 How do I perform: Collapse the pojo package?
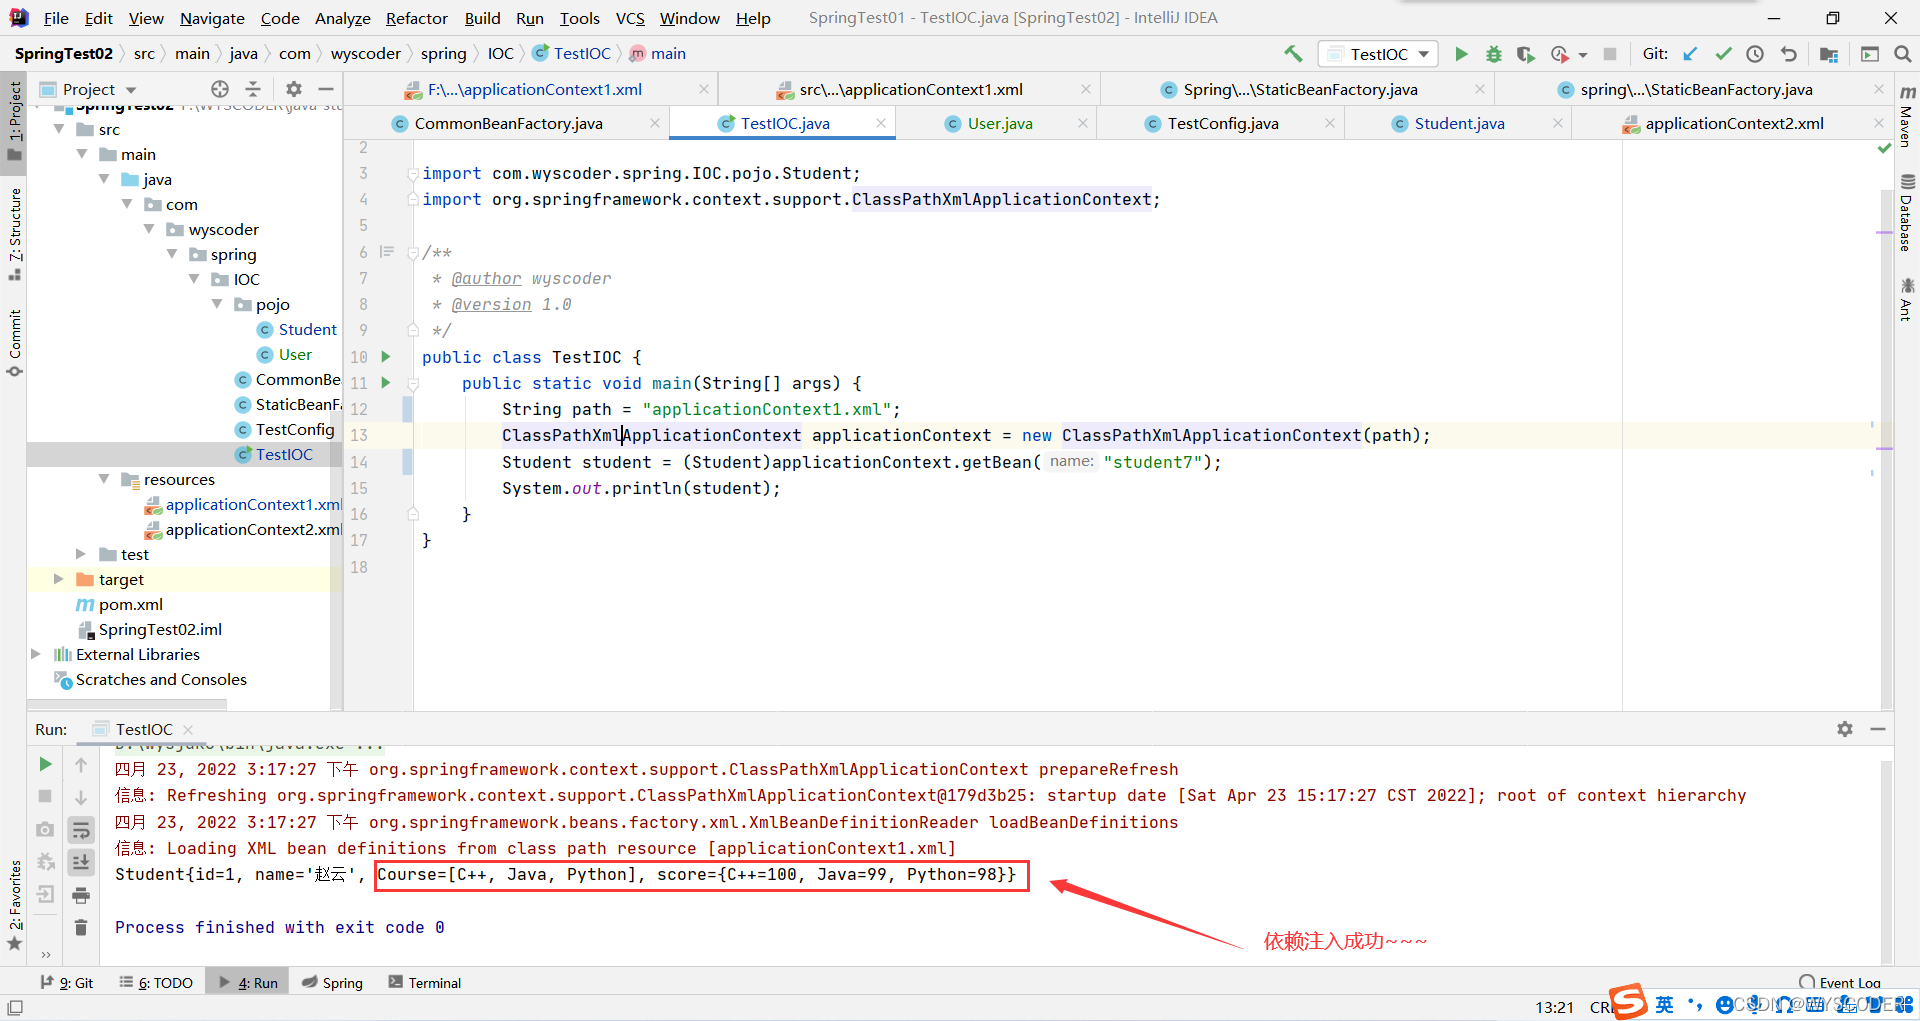(217, 304)
